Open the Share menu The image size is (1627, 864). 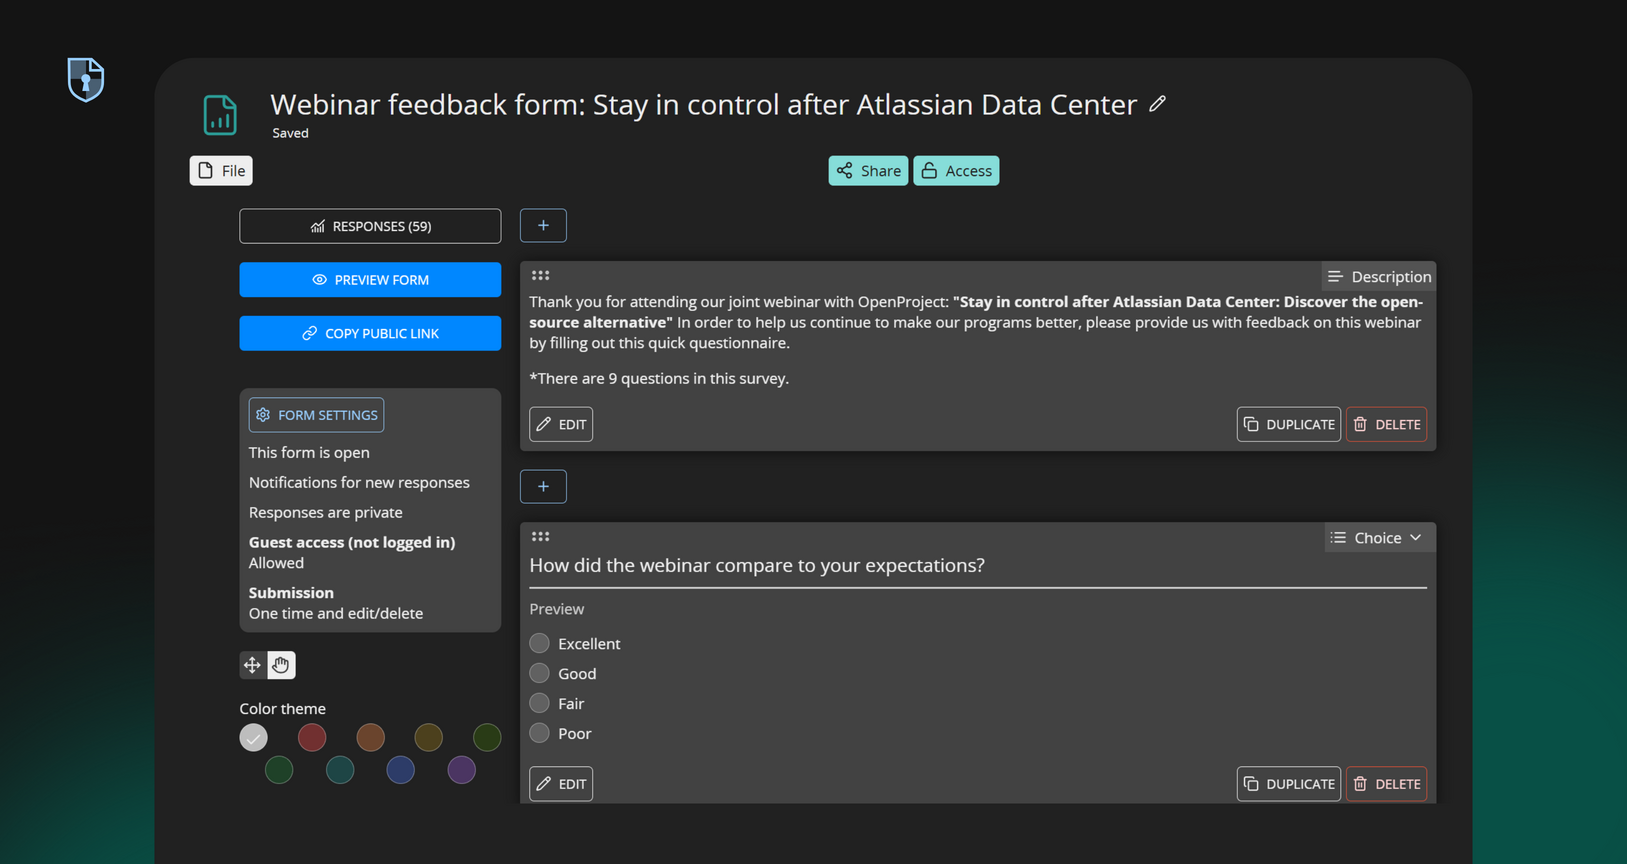point(868,171)
